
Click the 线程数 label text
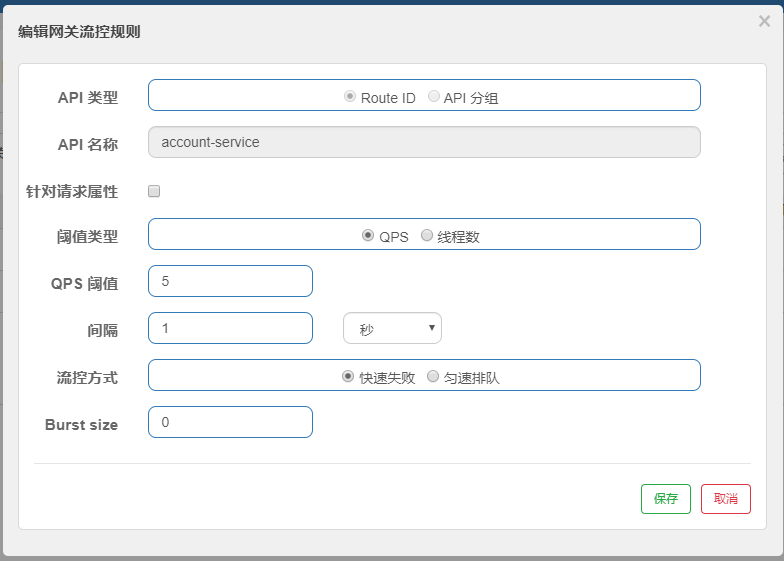point(458,237)
